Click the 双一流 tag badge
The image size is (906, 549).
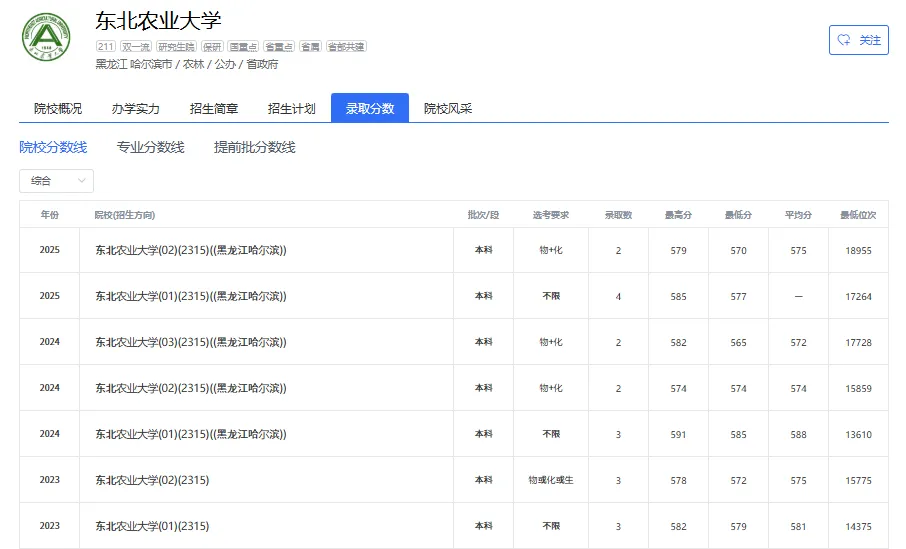point(136,47)
